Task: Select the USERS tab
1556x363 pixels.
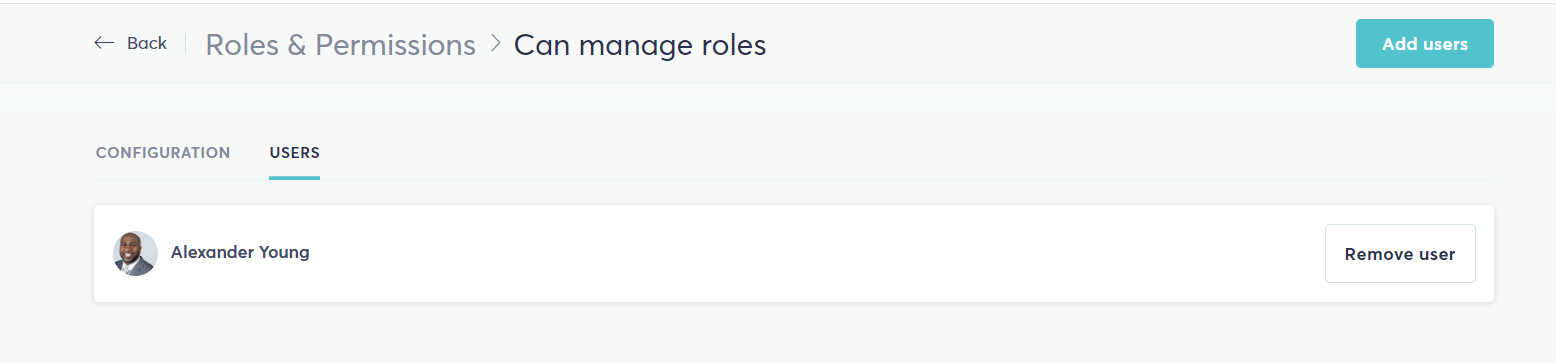Action: [294, 153]
